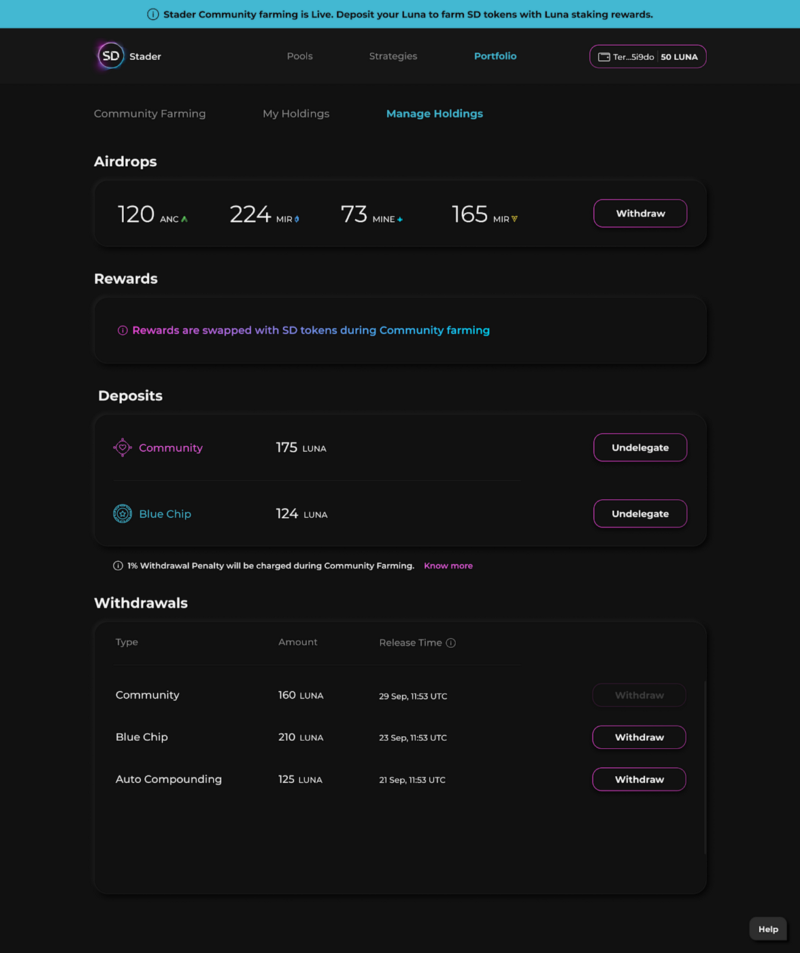Click the Blue Chip pool name under Deposits

tap(165, 514)
